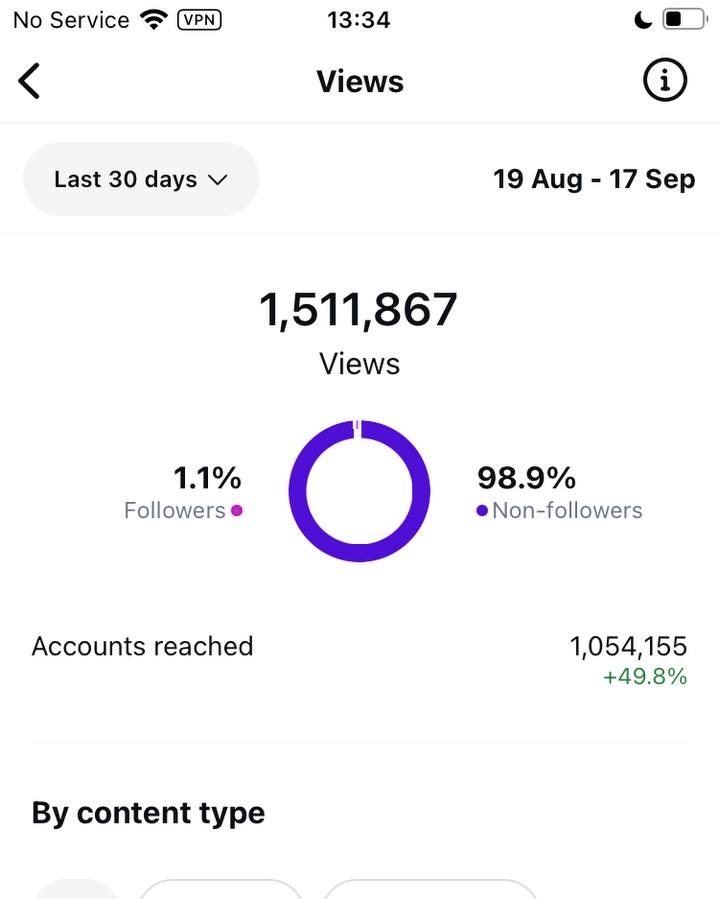Tap the moon Focus icon

(644, 19)
